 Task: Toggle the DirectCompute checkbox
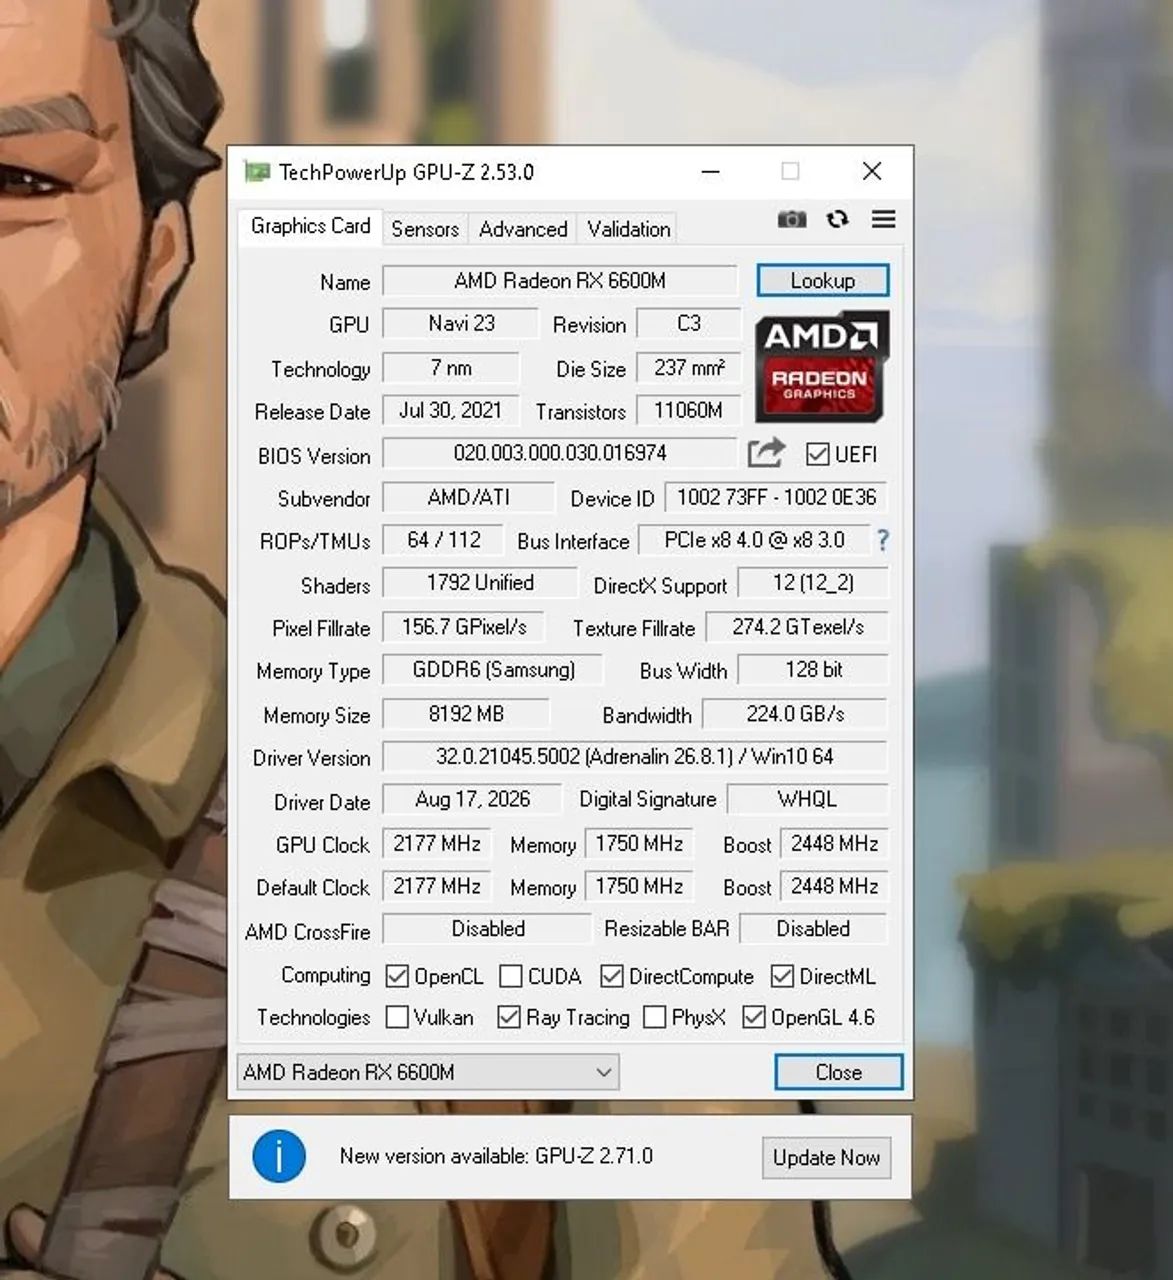point(612,976)
